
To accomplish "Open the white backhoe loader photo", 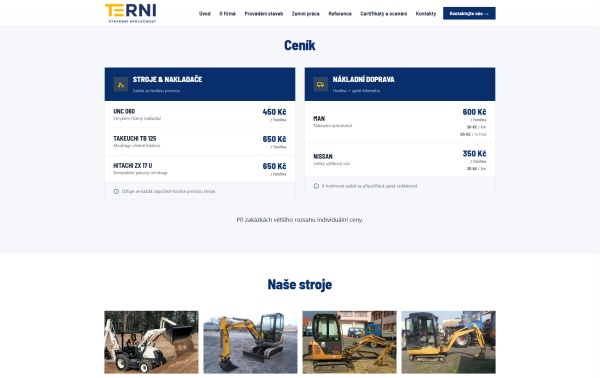I will coord(151,342).
